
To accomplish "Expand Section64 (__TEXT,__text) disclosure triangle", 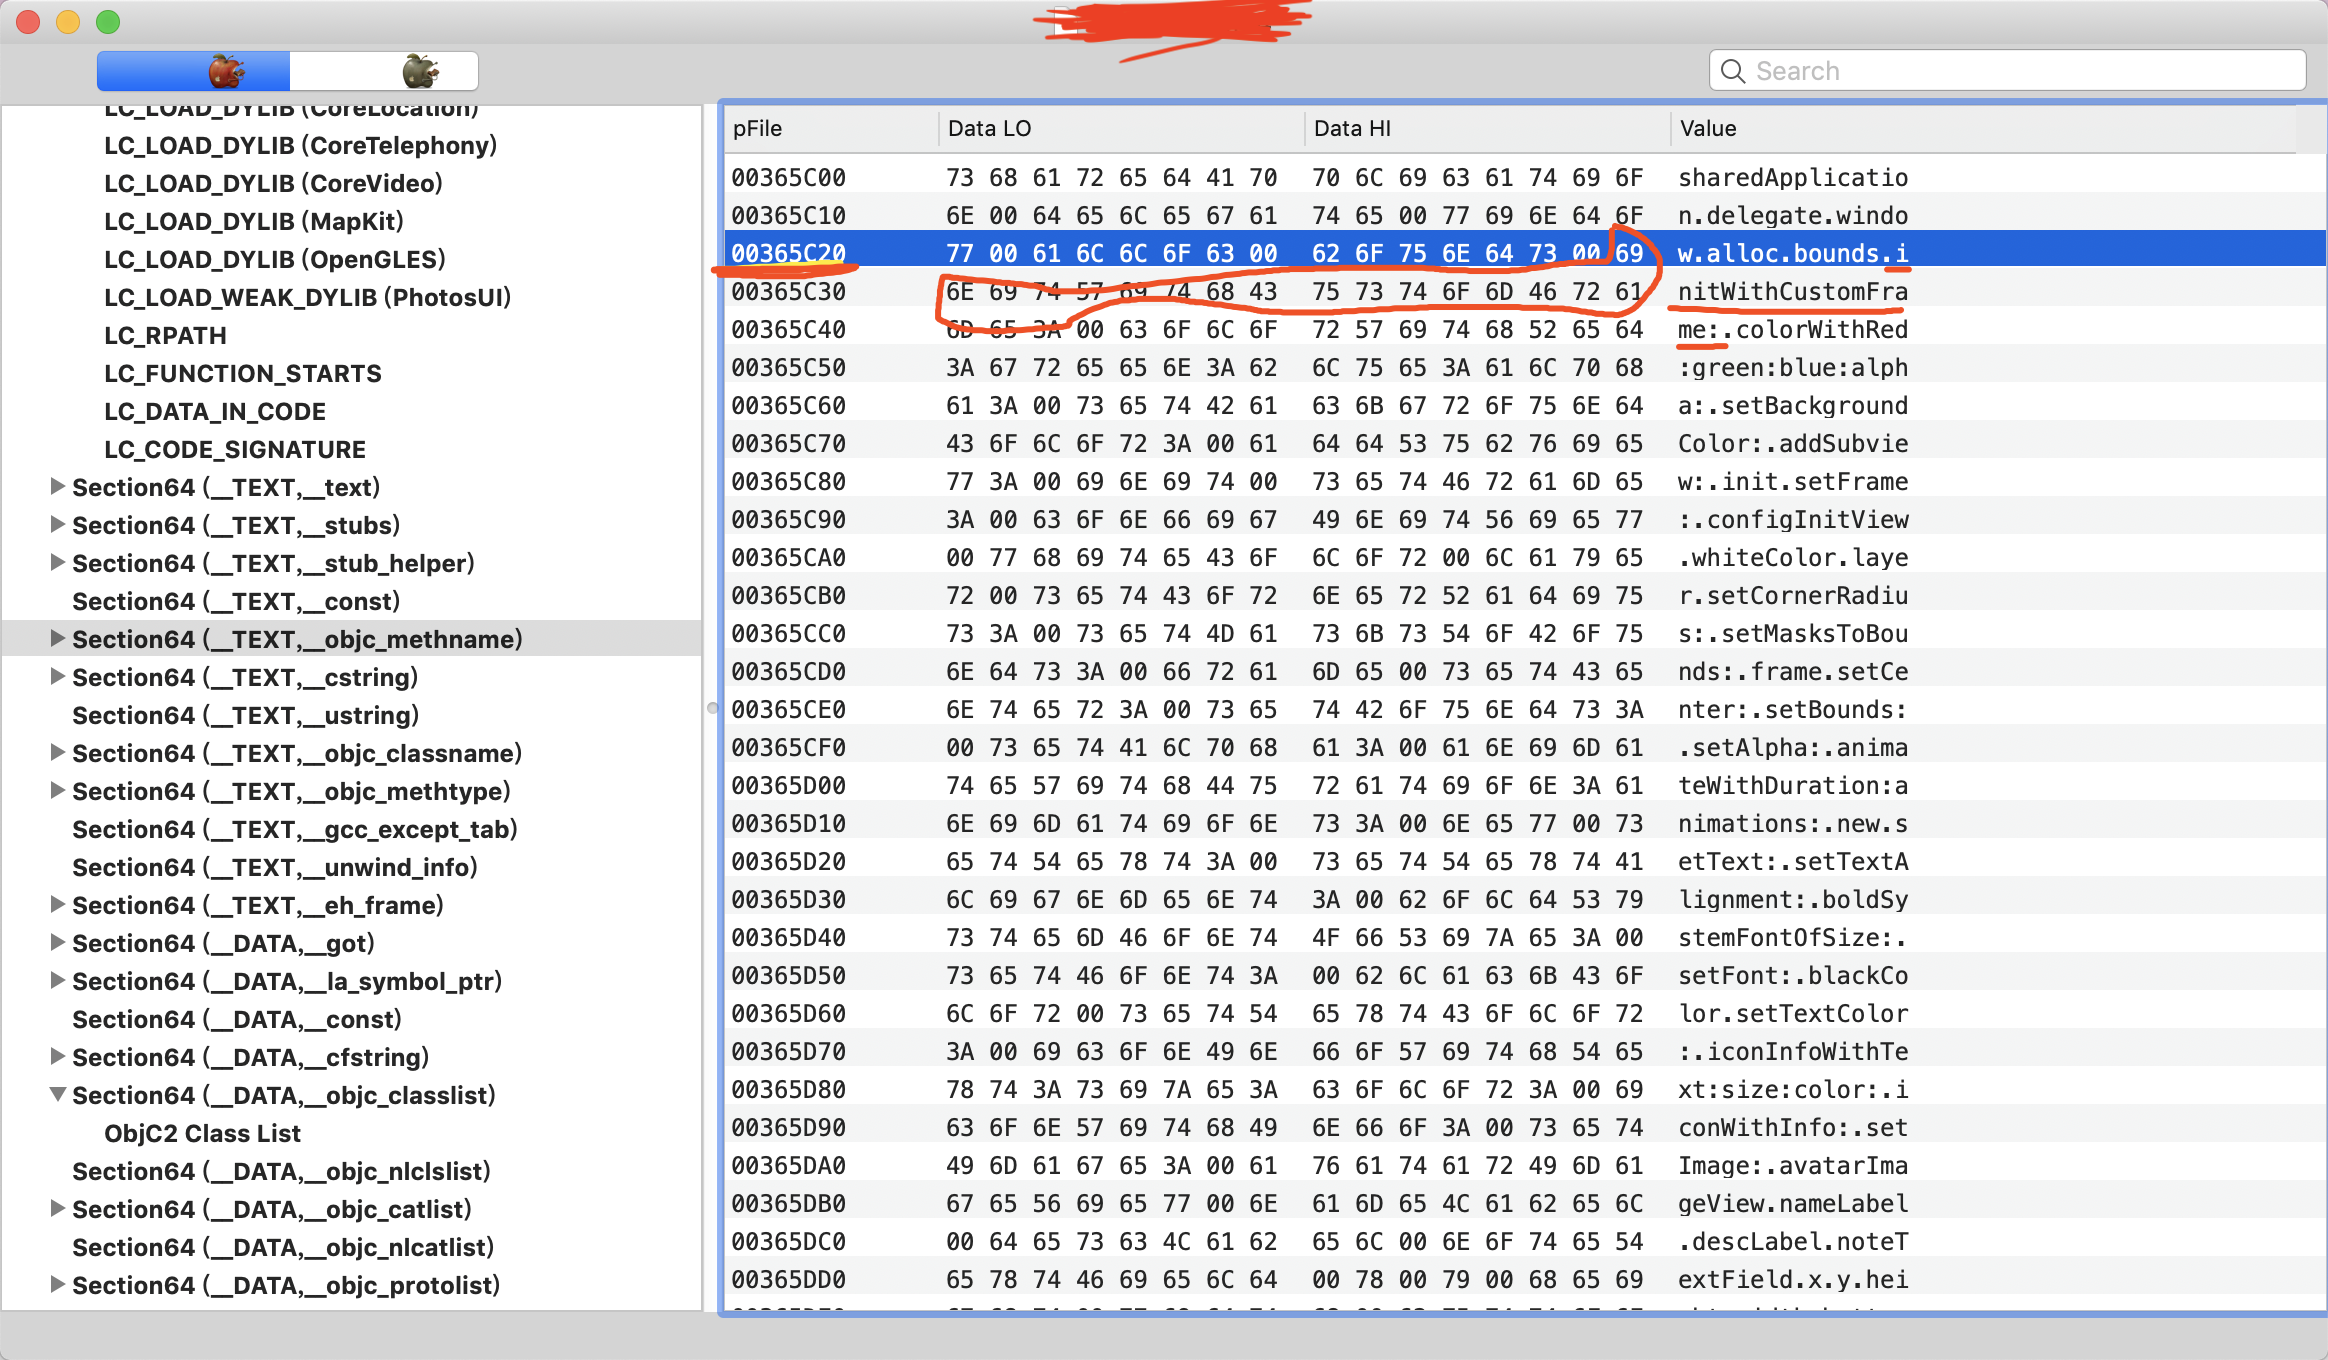I will pyautogui.click(x=58, y=486).
